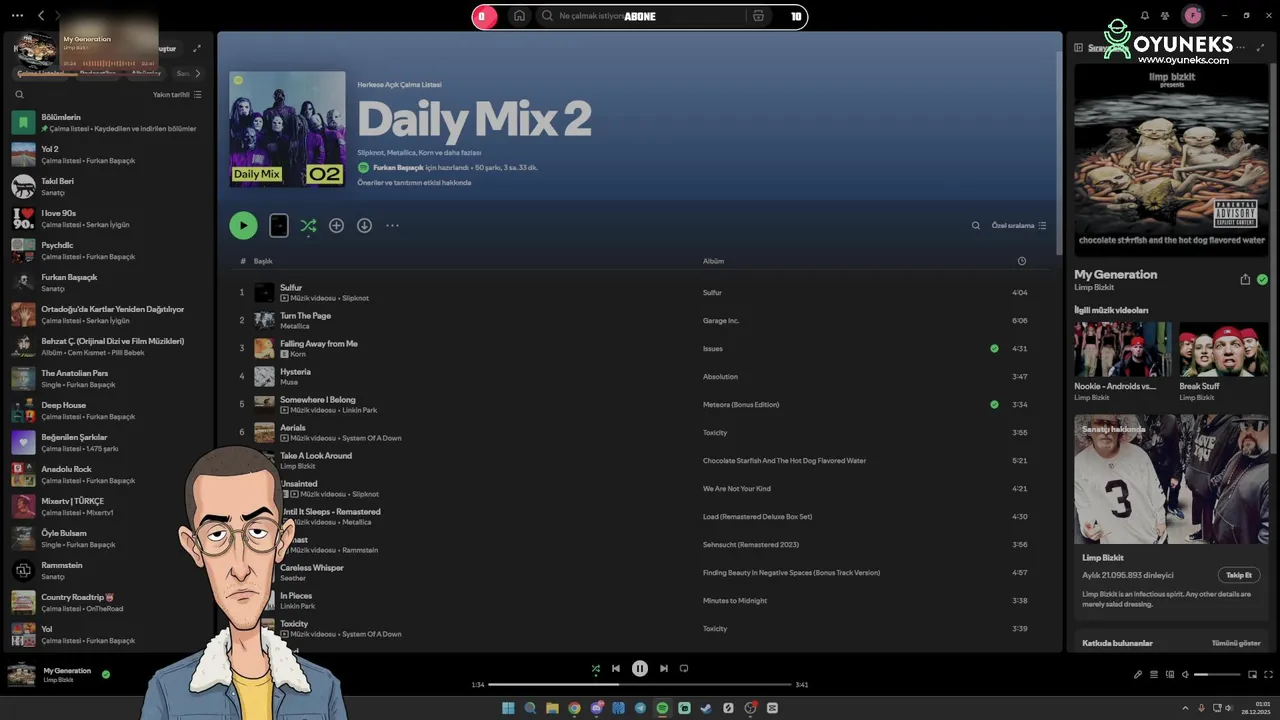Seek on the song progress bar
Viewport: 1280px width, 720px height.
tap(640, 685)
